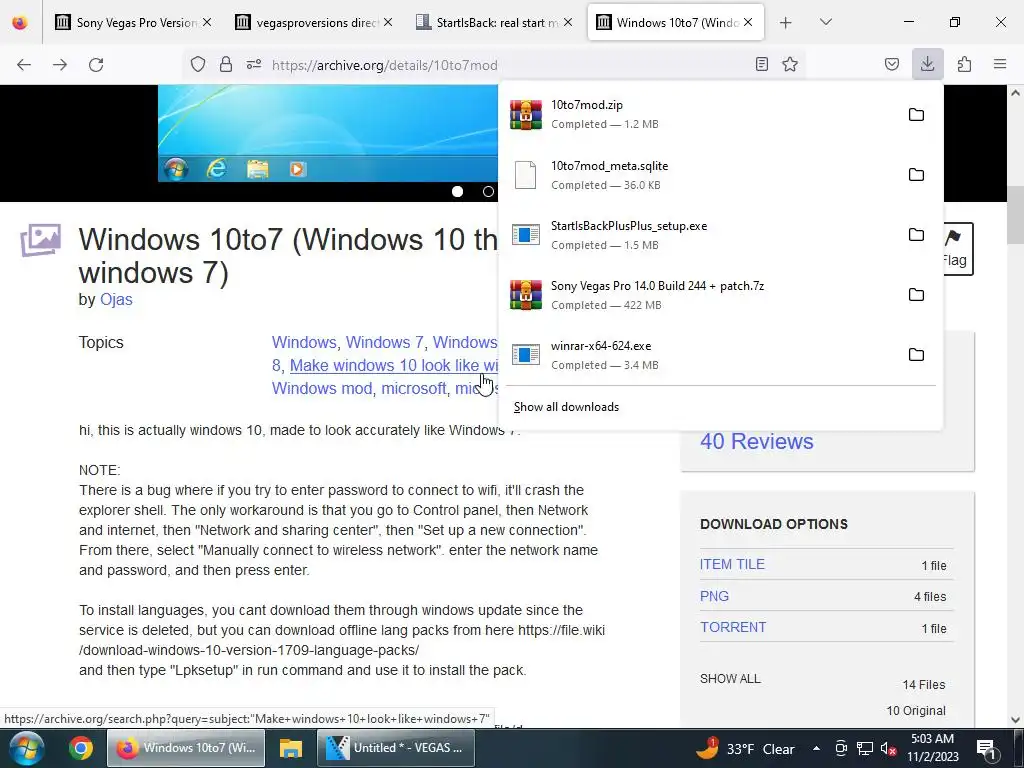1024x768 pixels.
Task: Open the downloaded 10to7mod.zip file
Action: tap(699, 114)
